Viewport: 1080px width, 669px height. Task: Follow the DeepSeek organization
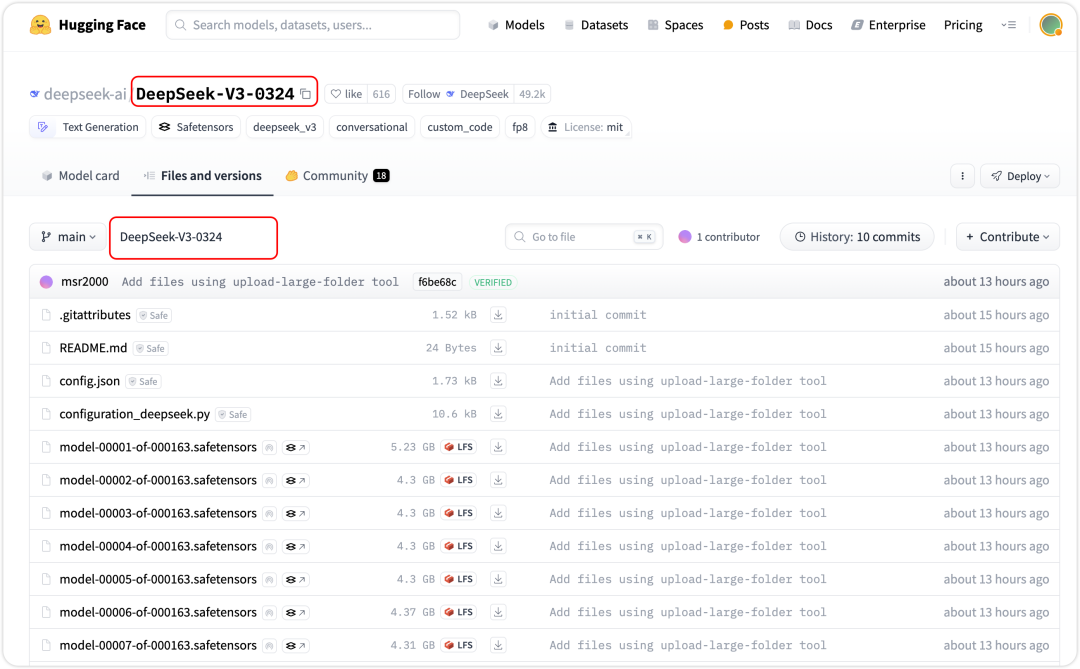[x=424, y=93]
